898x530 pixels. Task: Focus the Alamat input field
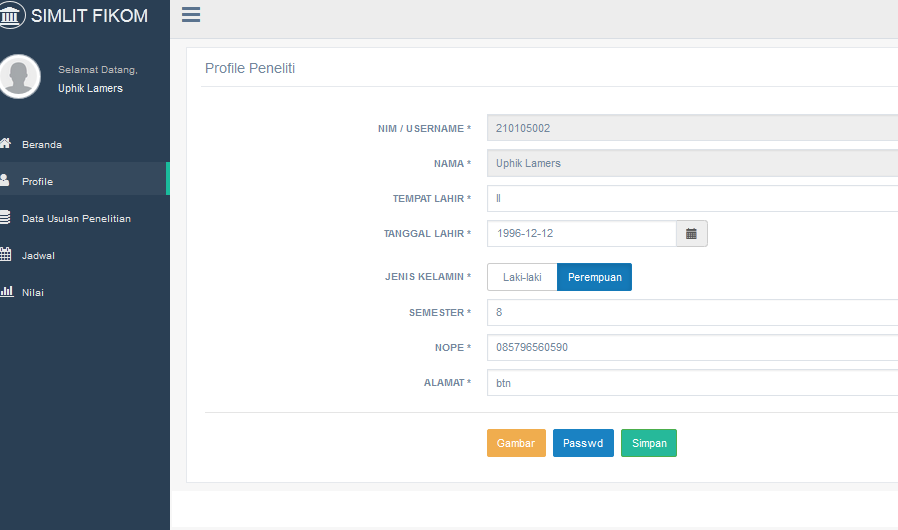pyautogui.click(x=692, y=383)
